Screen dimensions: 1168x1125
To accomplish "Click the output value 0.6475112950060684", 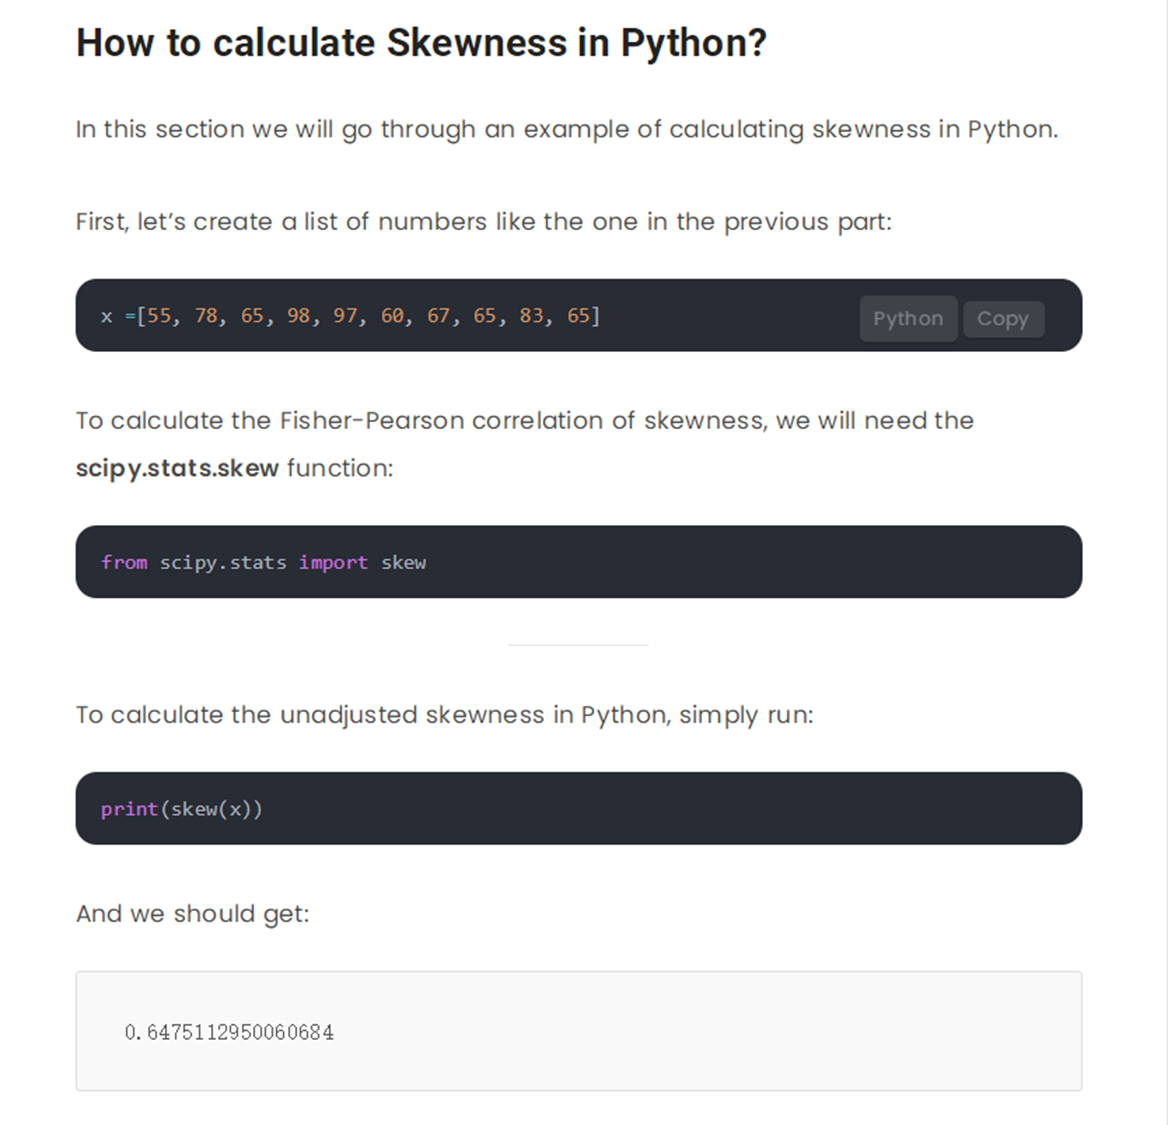I will point(229,1032).
